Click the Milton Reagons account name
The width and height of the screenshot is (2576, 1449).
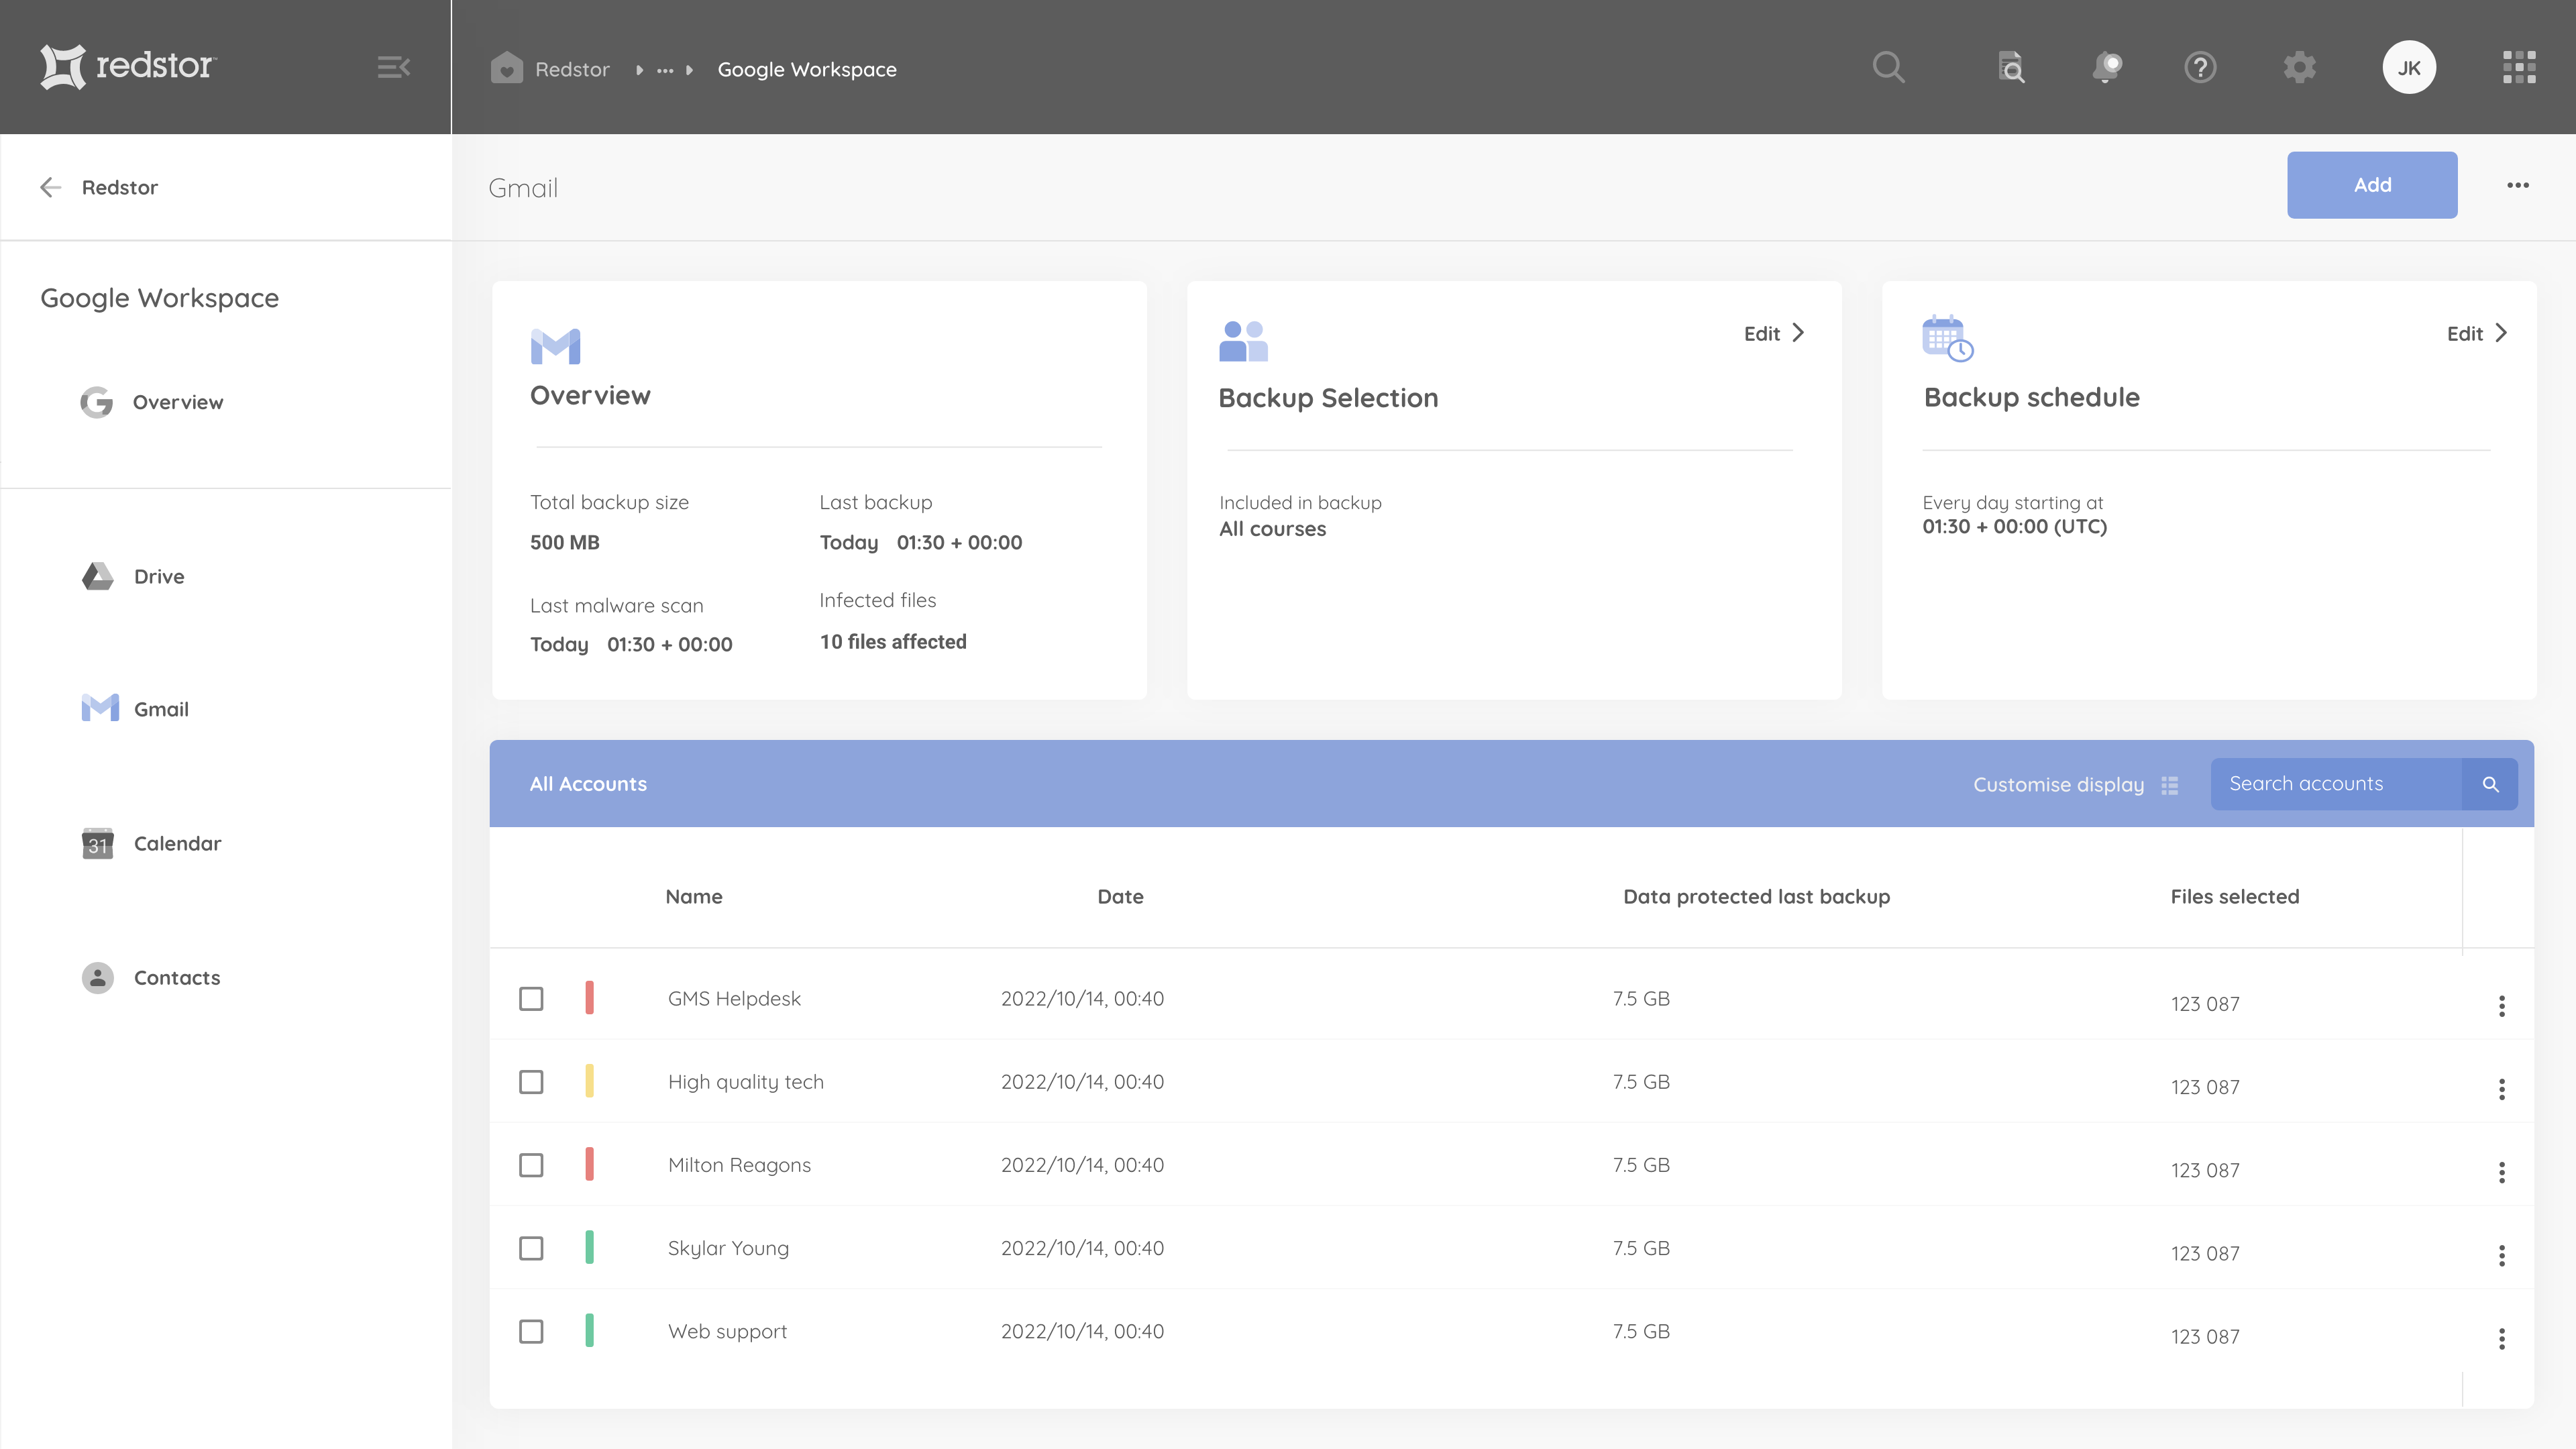(x=739, y=1165)
